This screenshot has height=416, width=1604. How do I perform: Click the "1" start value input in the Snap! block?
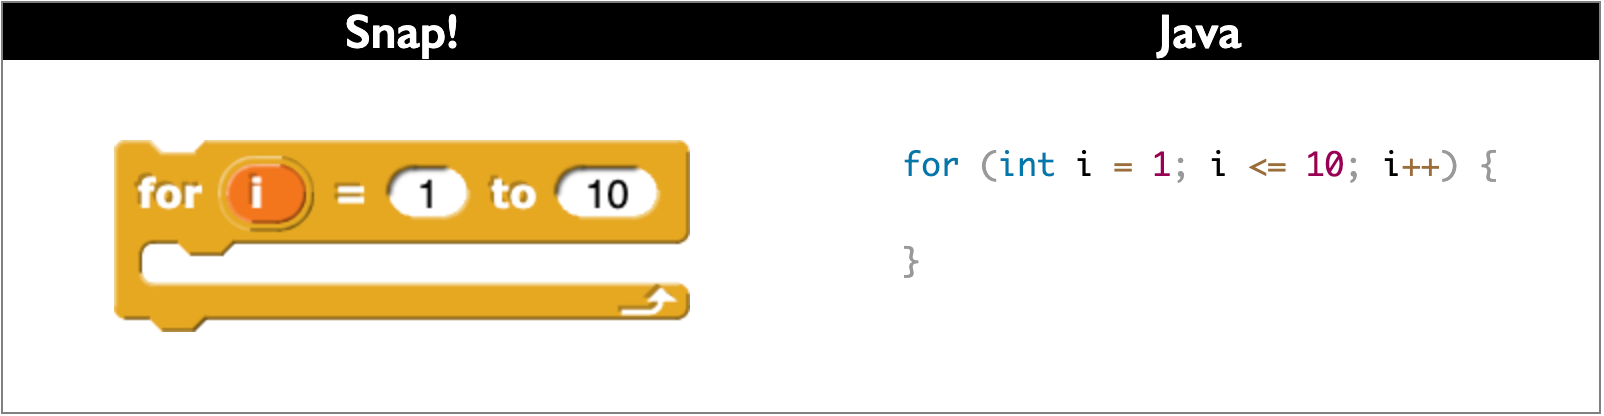[x=427, y=194]
